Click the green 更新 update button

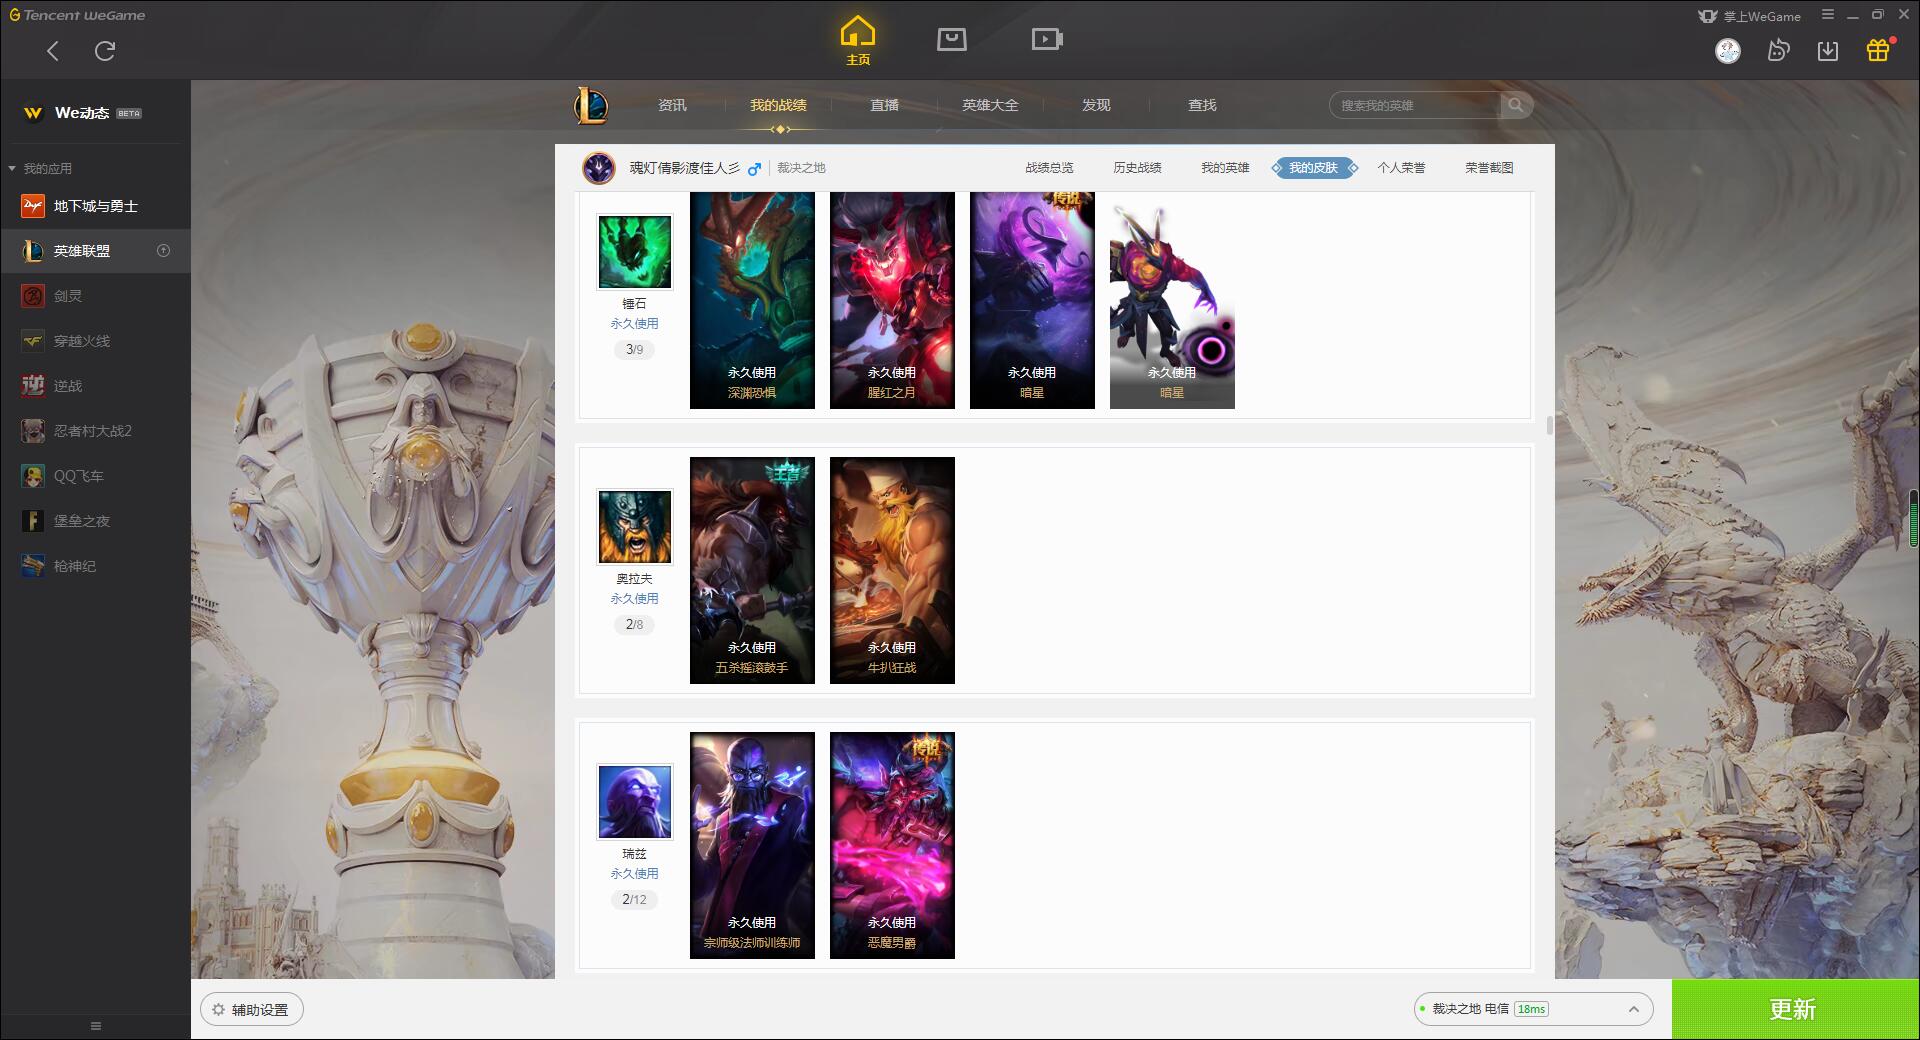point(1795,1009)
